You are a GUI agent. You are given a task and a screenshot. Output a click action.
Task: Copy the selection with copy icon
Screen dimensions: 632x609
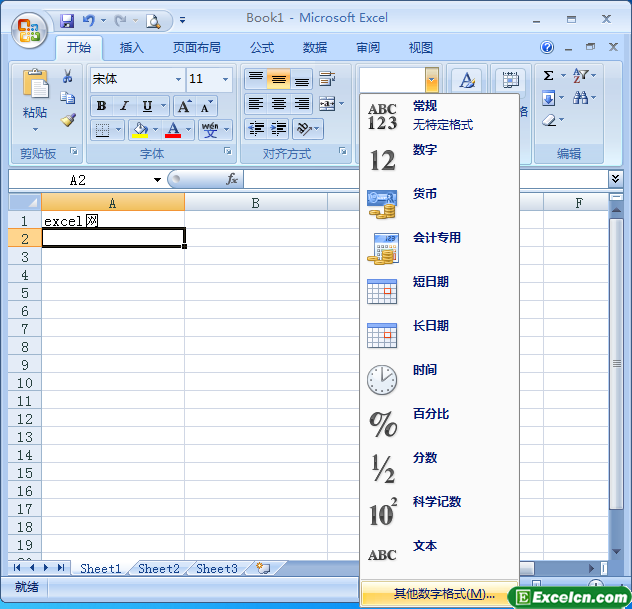(67, 98)
